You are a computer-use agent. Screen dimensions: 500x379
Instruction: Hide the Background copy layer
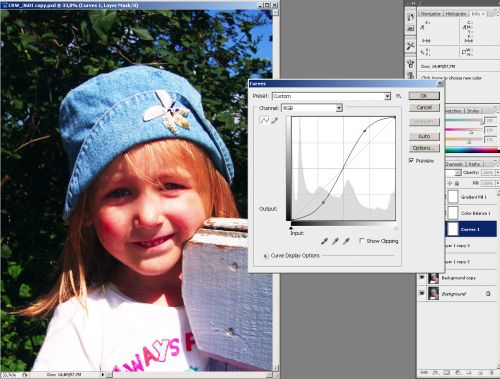coord(422,277)
